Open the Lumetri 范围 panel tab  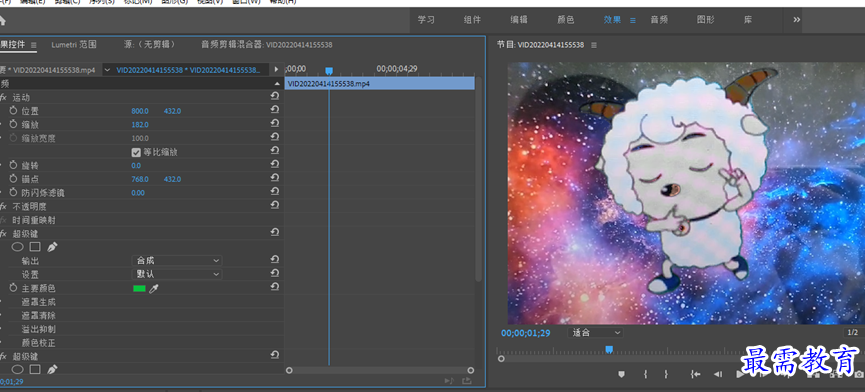tap(74, 45)
